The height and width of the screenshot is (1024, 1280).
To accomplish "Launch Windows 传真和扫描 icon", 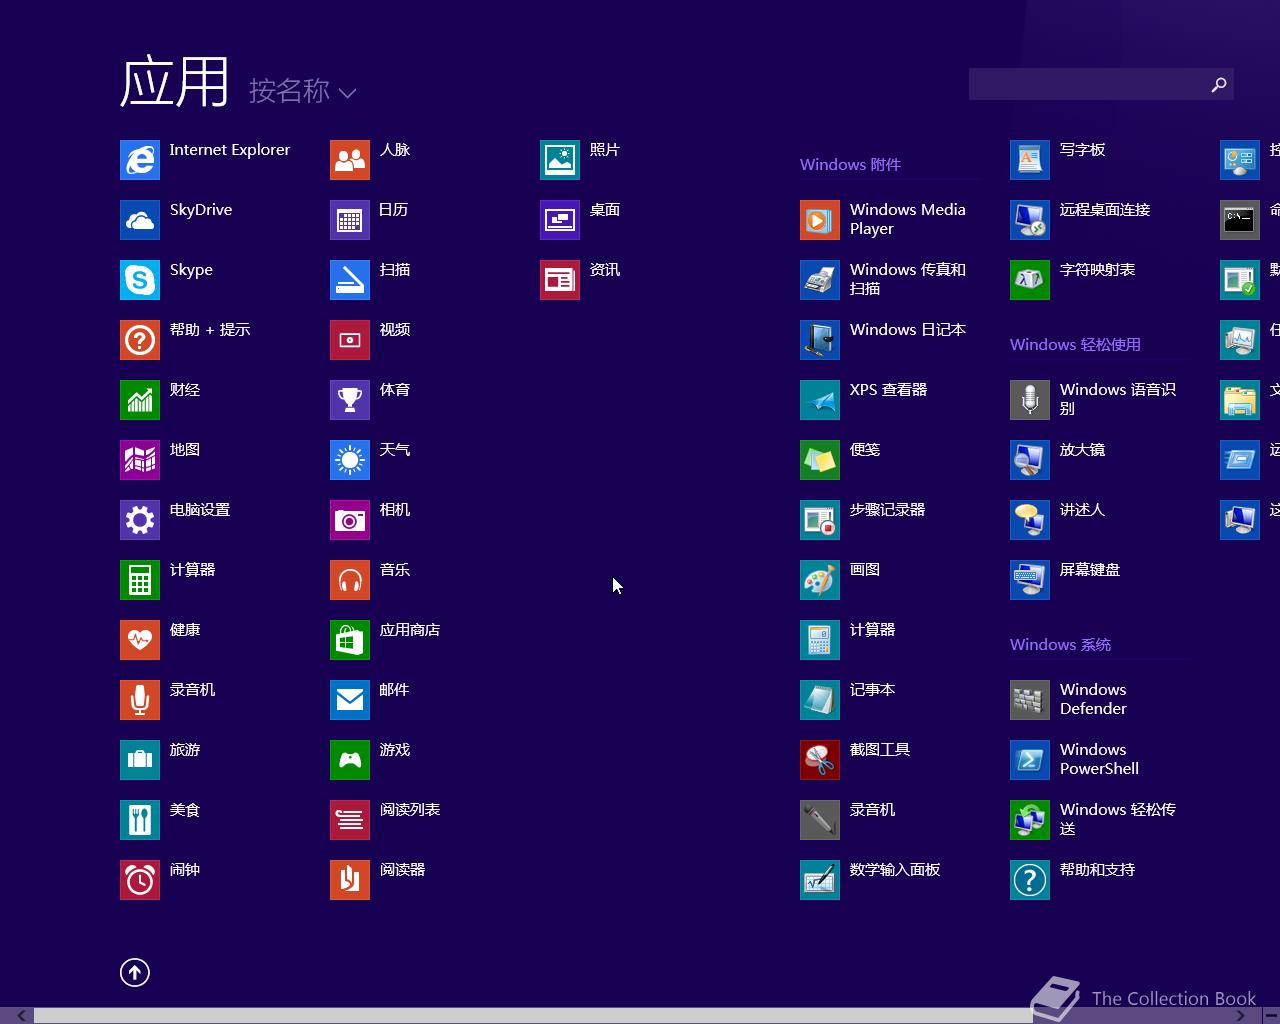I will coord(820,280).
